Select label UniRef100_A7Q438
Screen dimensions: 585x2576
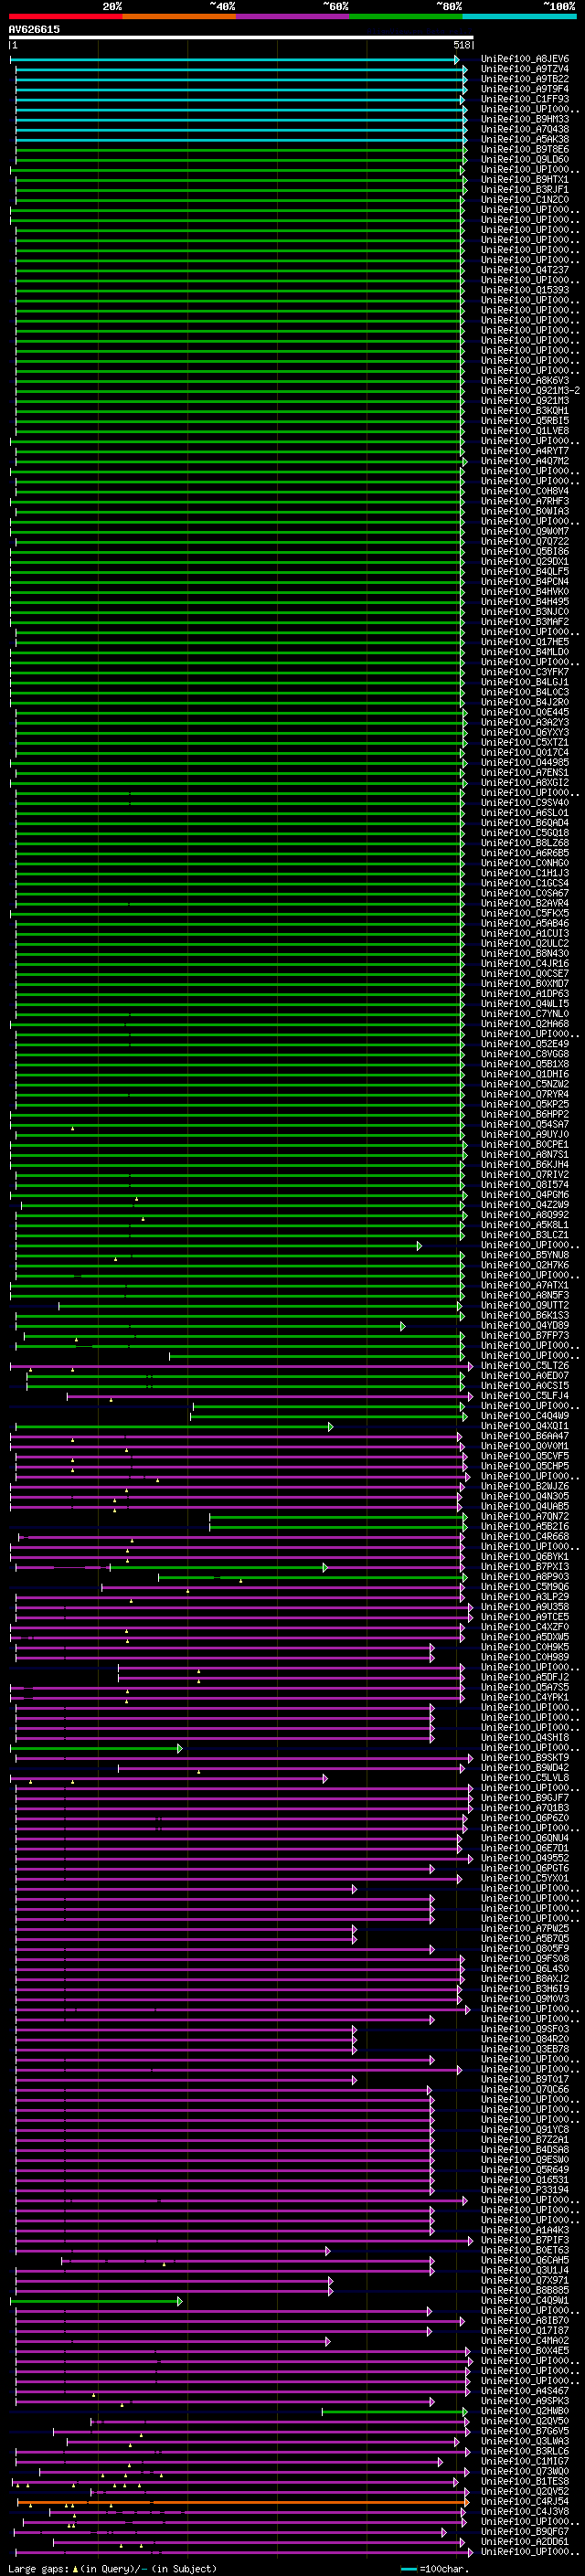click(x=525, y=129)
